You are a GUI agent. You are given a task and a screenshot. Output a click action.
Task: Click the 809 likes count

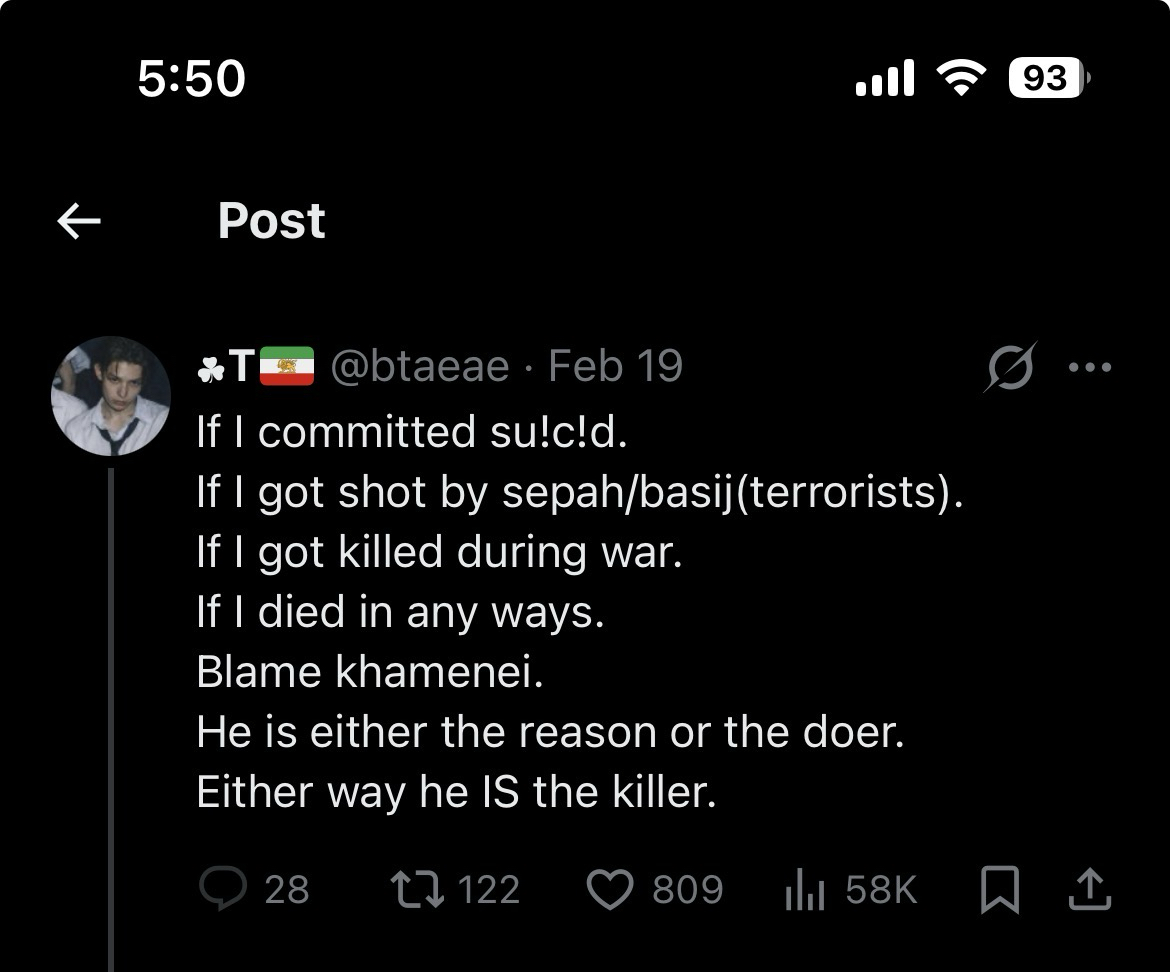[x=687, y=889]
